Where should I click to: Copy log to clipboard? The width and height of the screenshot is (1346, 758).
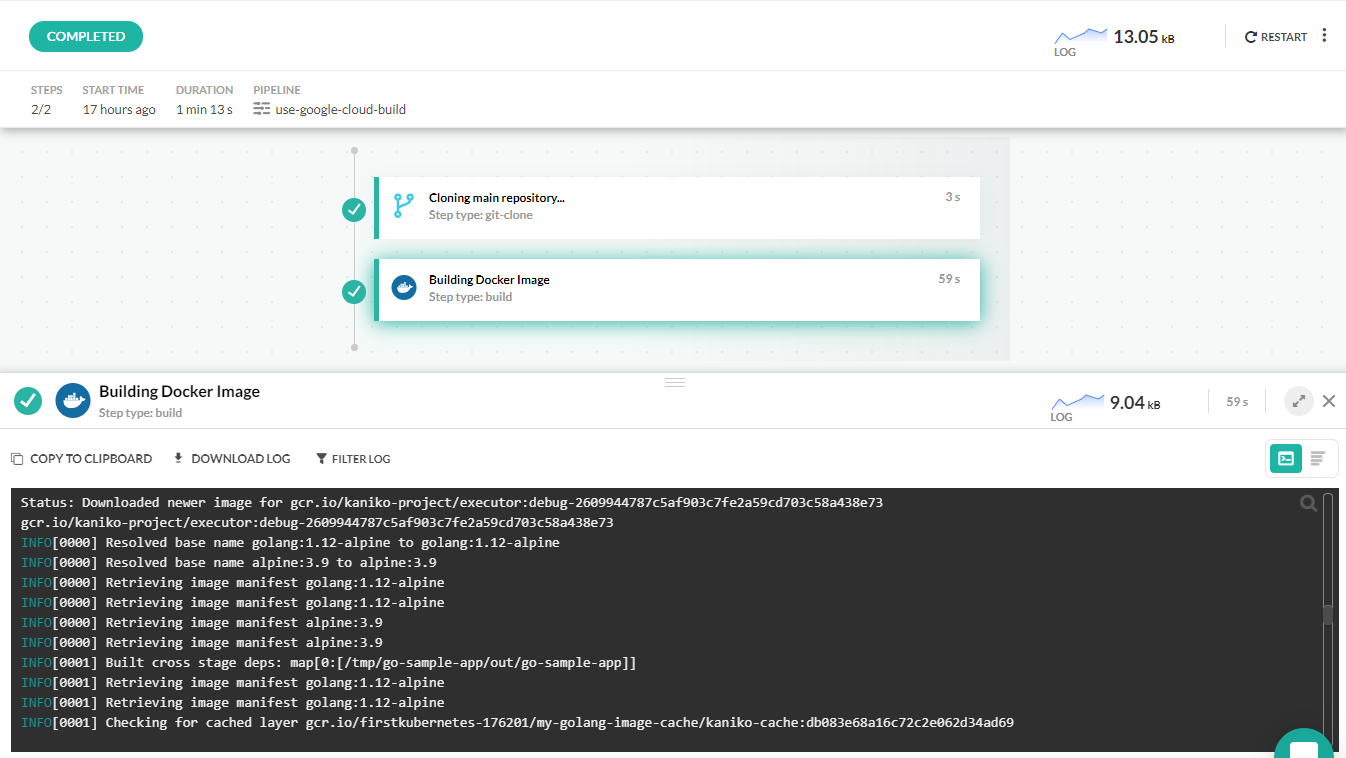click(x=82, y=459)
